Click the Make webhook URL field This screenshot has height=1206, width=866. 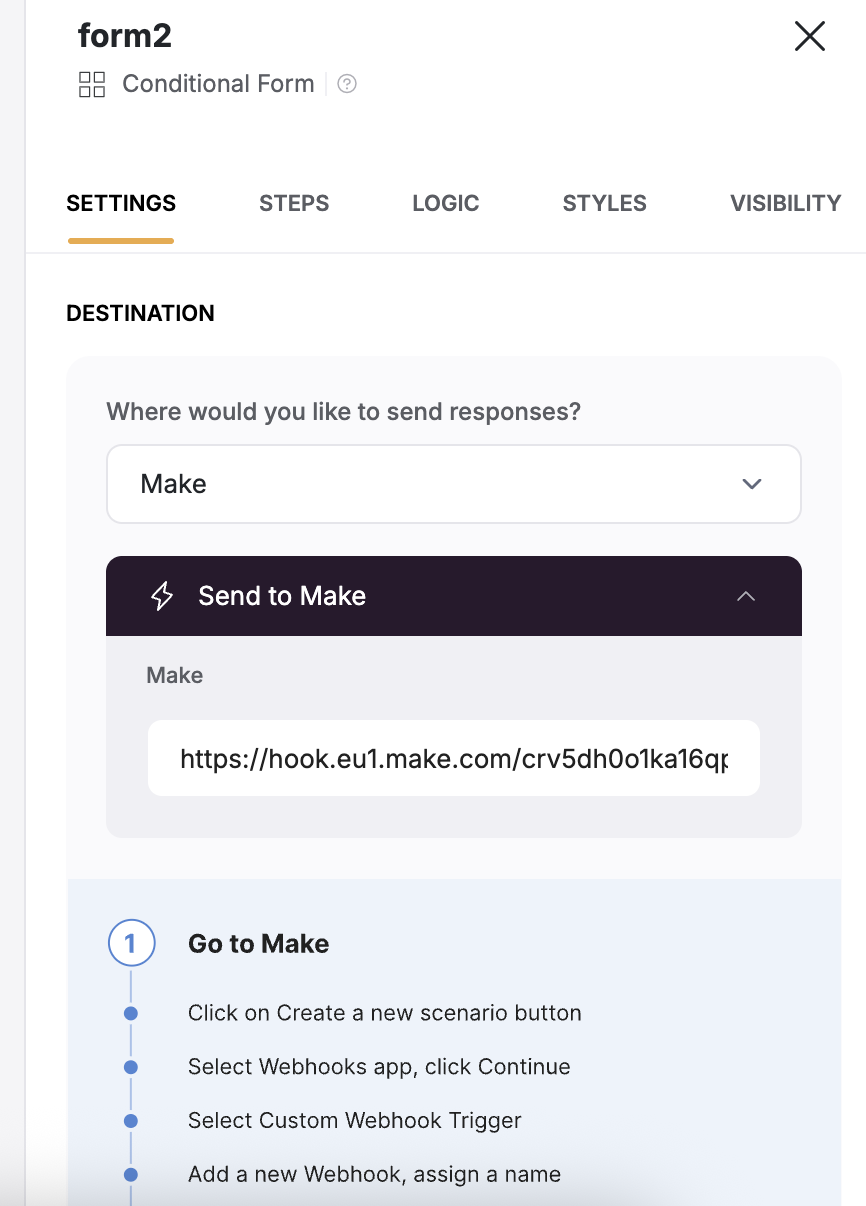point(454,758)
